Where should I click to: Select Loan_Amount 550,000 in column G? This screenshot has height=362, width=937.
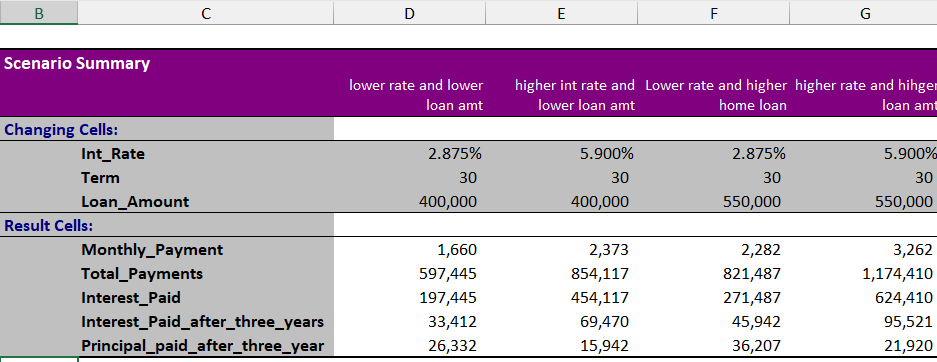pyautogui.click(x=904, y=202)
